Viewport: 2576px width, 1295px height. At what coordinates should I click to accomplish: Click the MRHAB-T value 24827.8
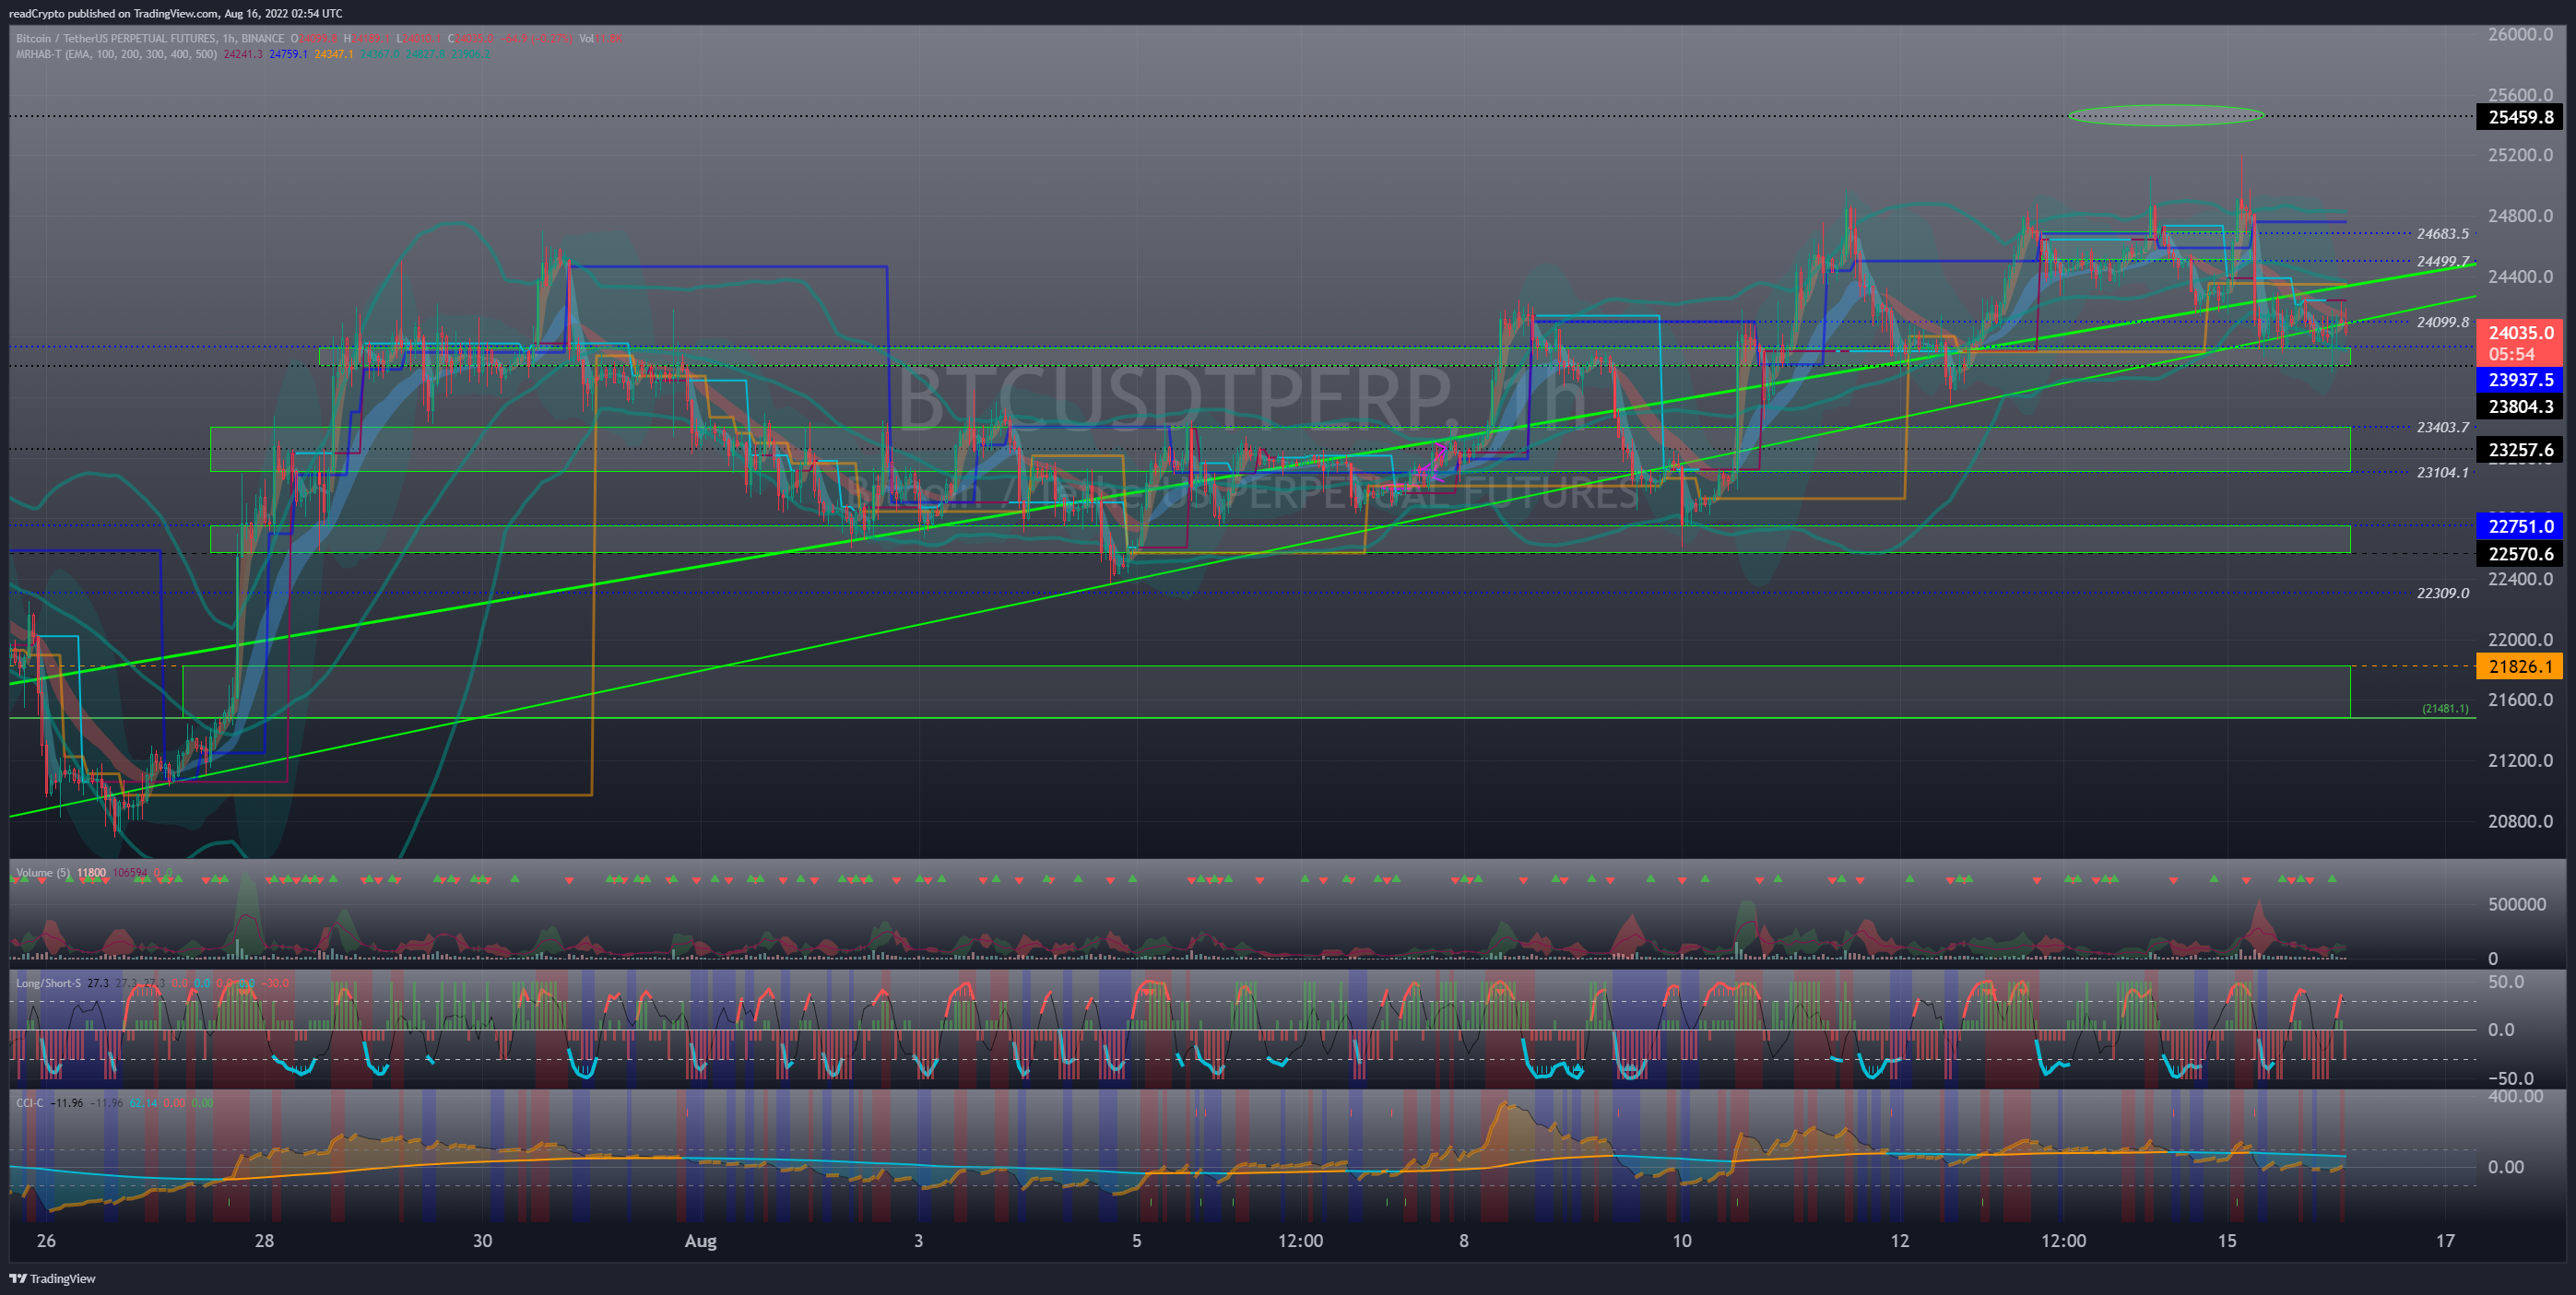425,54
